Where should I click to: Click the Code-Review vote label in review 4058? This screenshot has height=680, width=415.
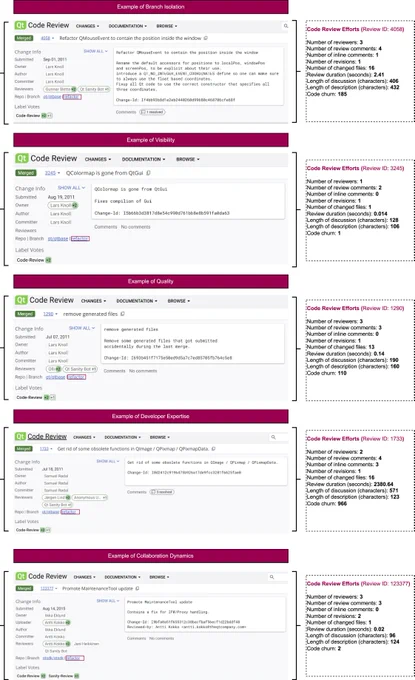click(x=28, y=116)
